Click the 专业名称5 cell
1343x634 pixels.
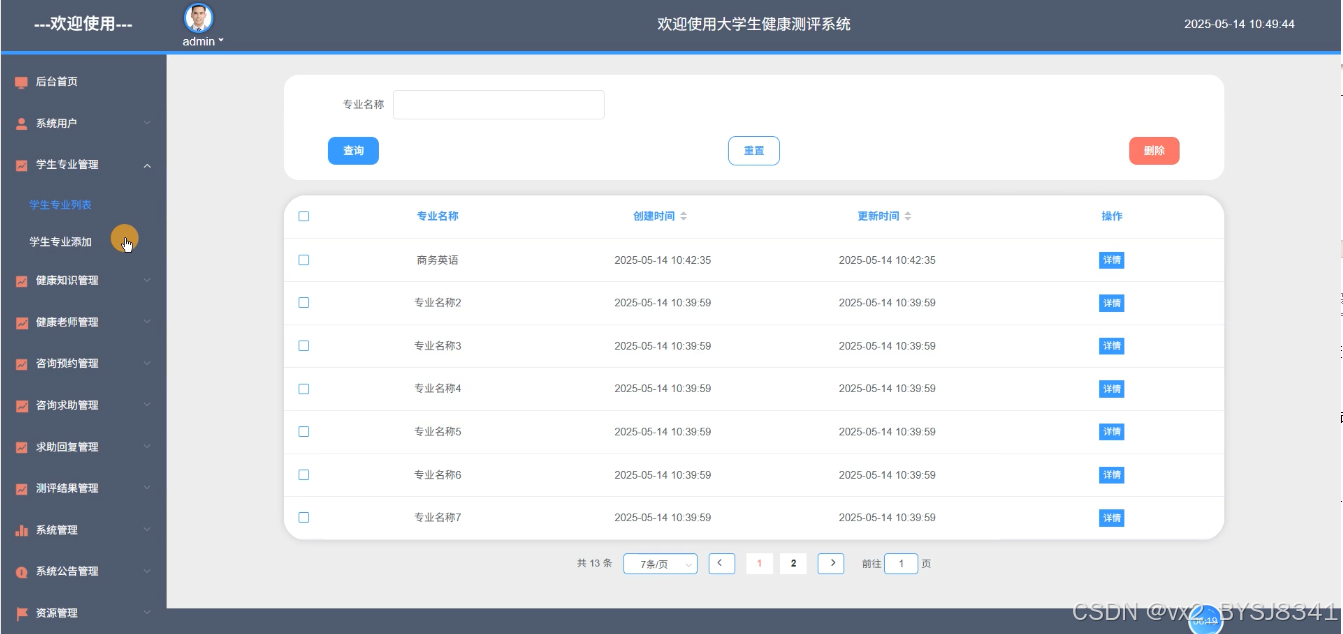coord(438,432)
